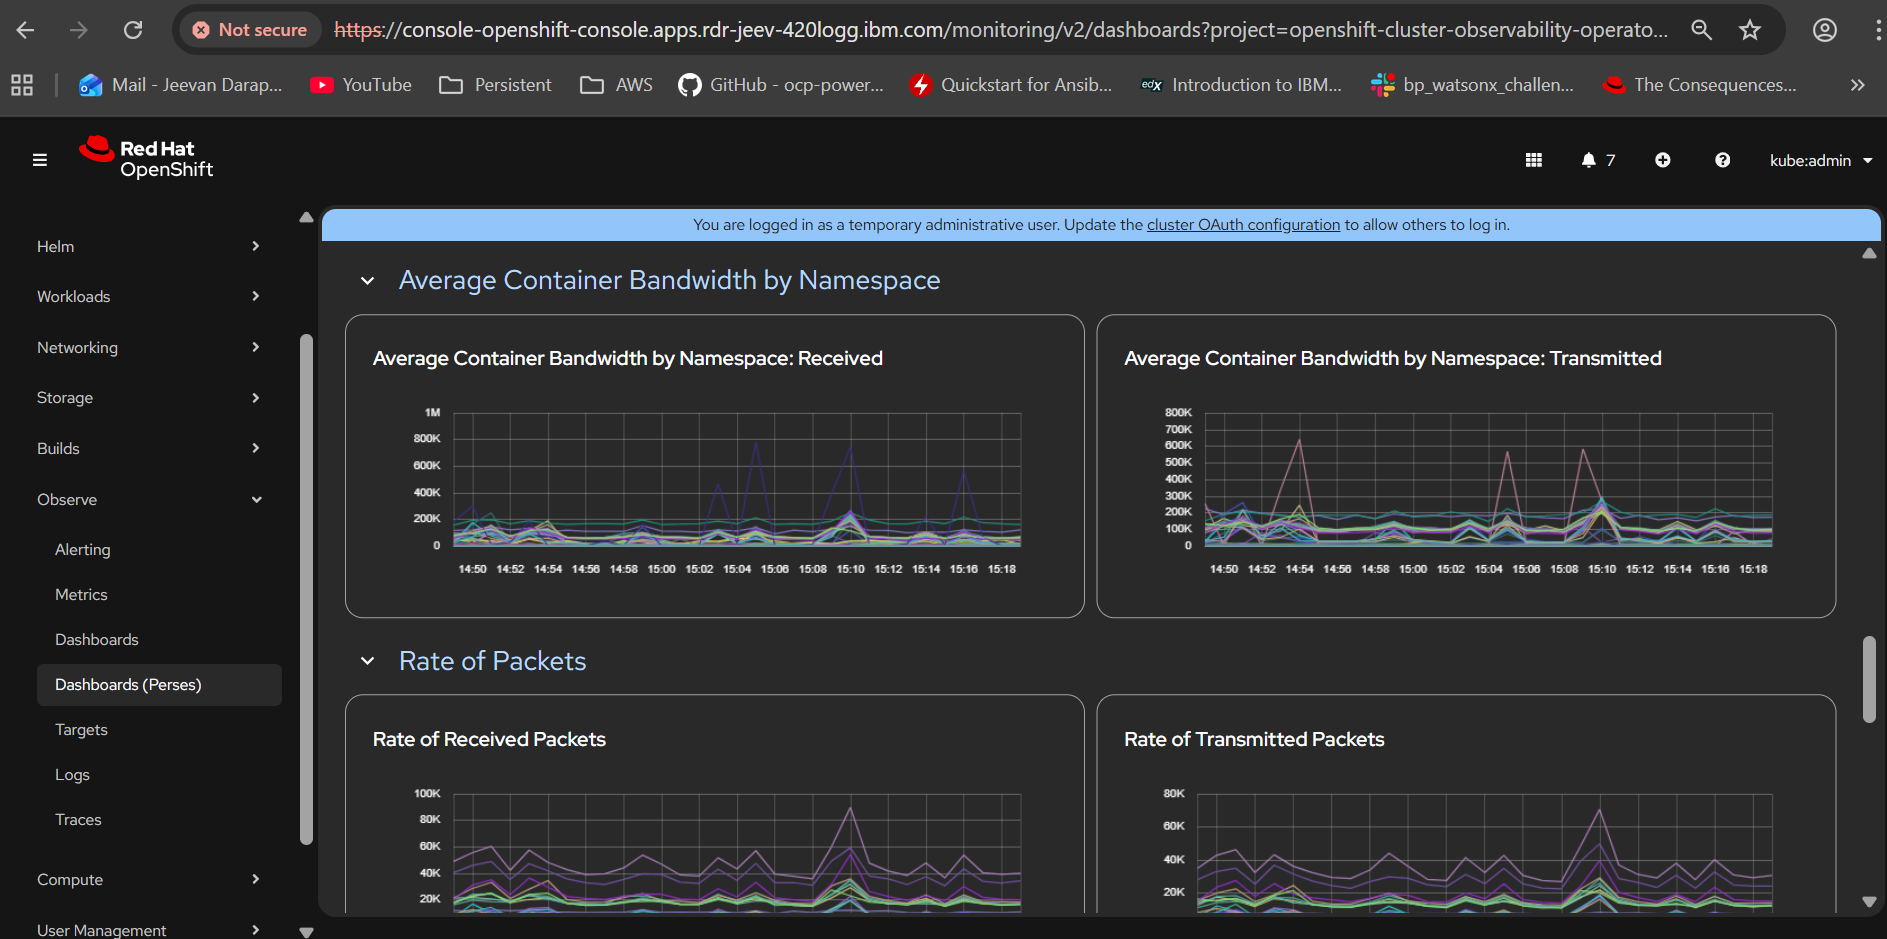
Task: Bookmark this page with star icon
Action: tap(1749, 30)
